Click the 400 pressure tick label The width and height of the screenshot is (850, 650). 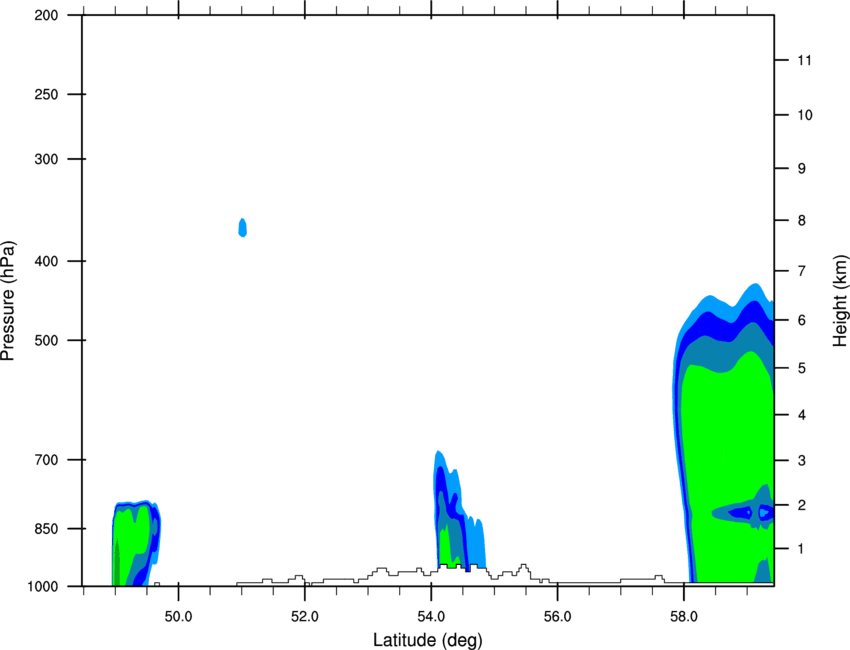click(x=46, y=261)
